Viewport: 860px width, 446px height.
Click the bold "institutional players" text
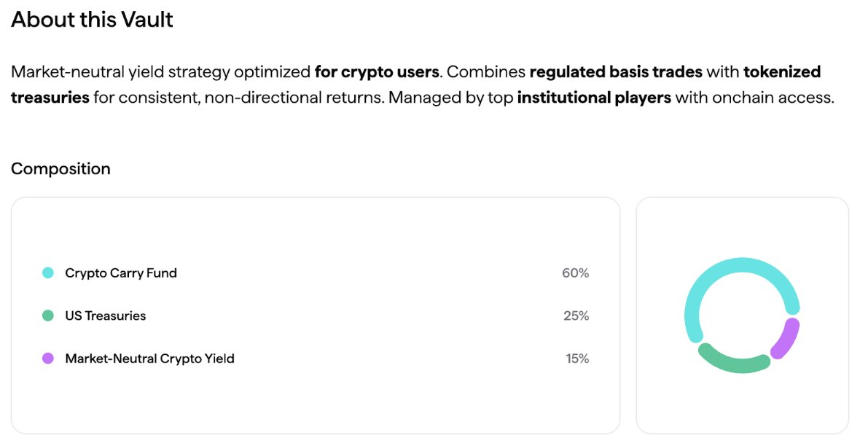click(594, 98)
